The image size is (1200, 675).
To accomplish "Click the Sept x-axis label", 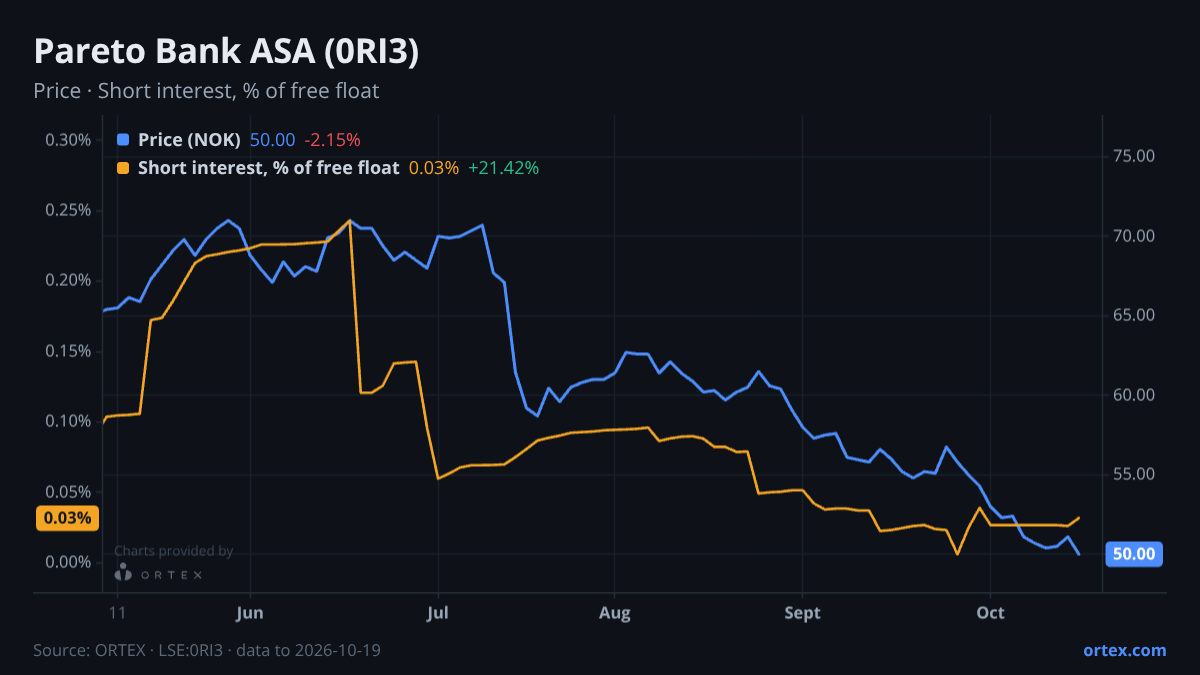I will [x=802, y=613].
